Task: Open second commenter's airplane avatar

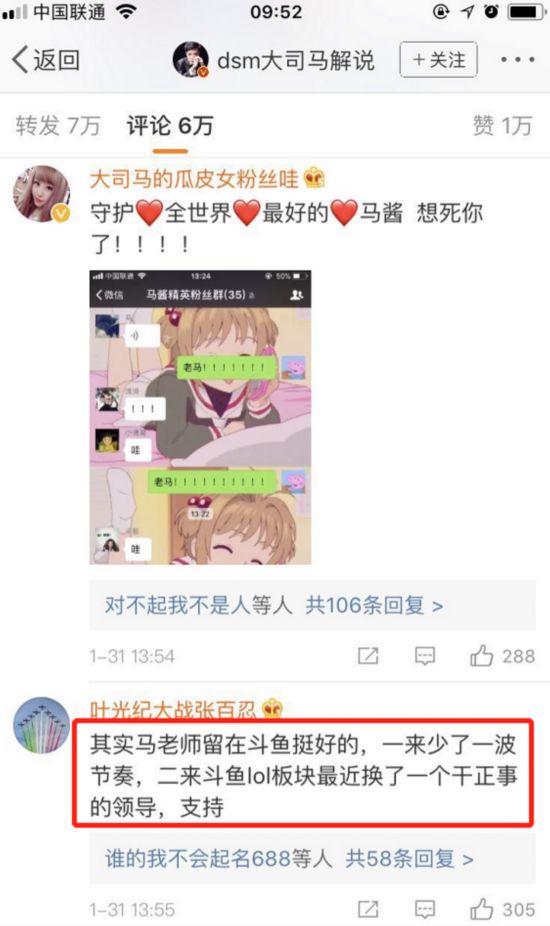Action: point(41,725)
